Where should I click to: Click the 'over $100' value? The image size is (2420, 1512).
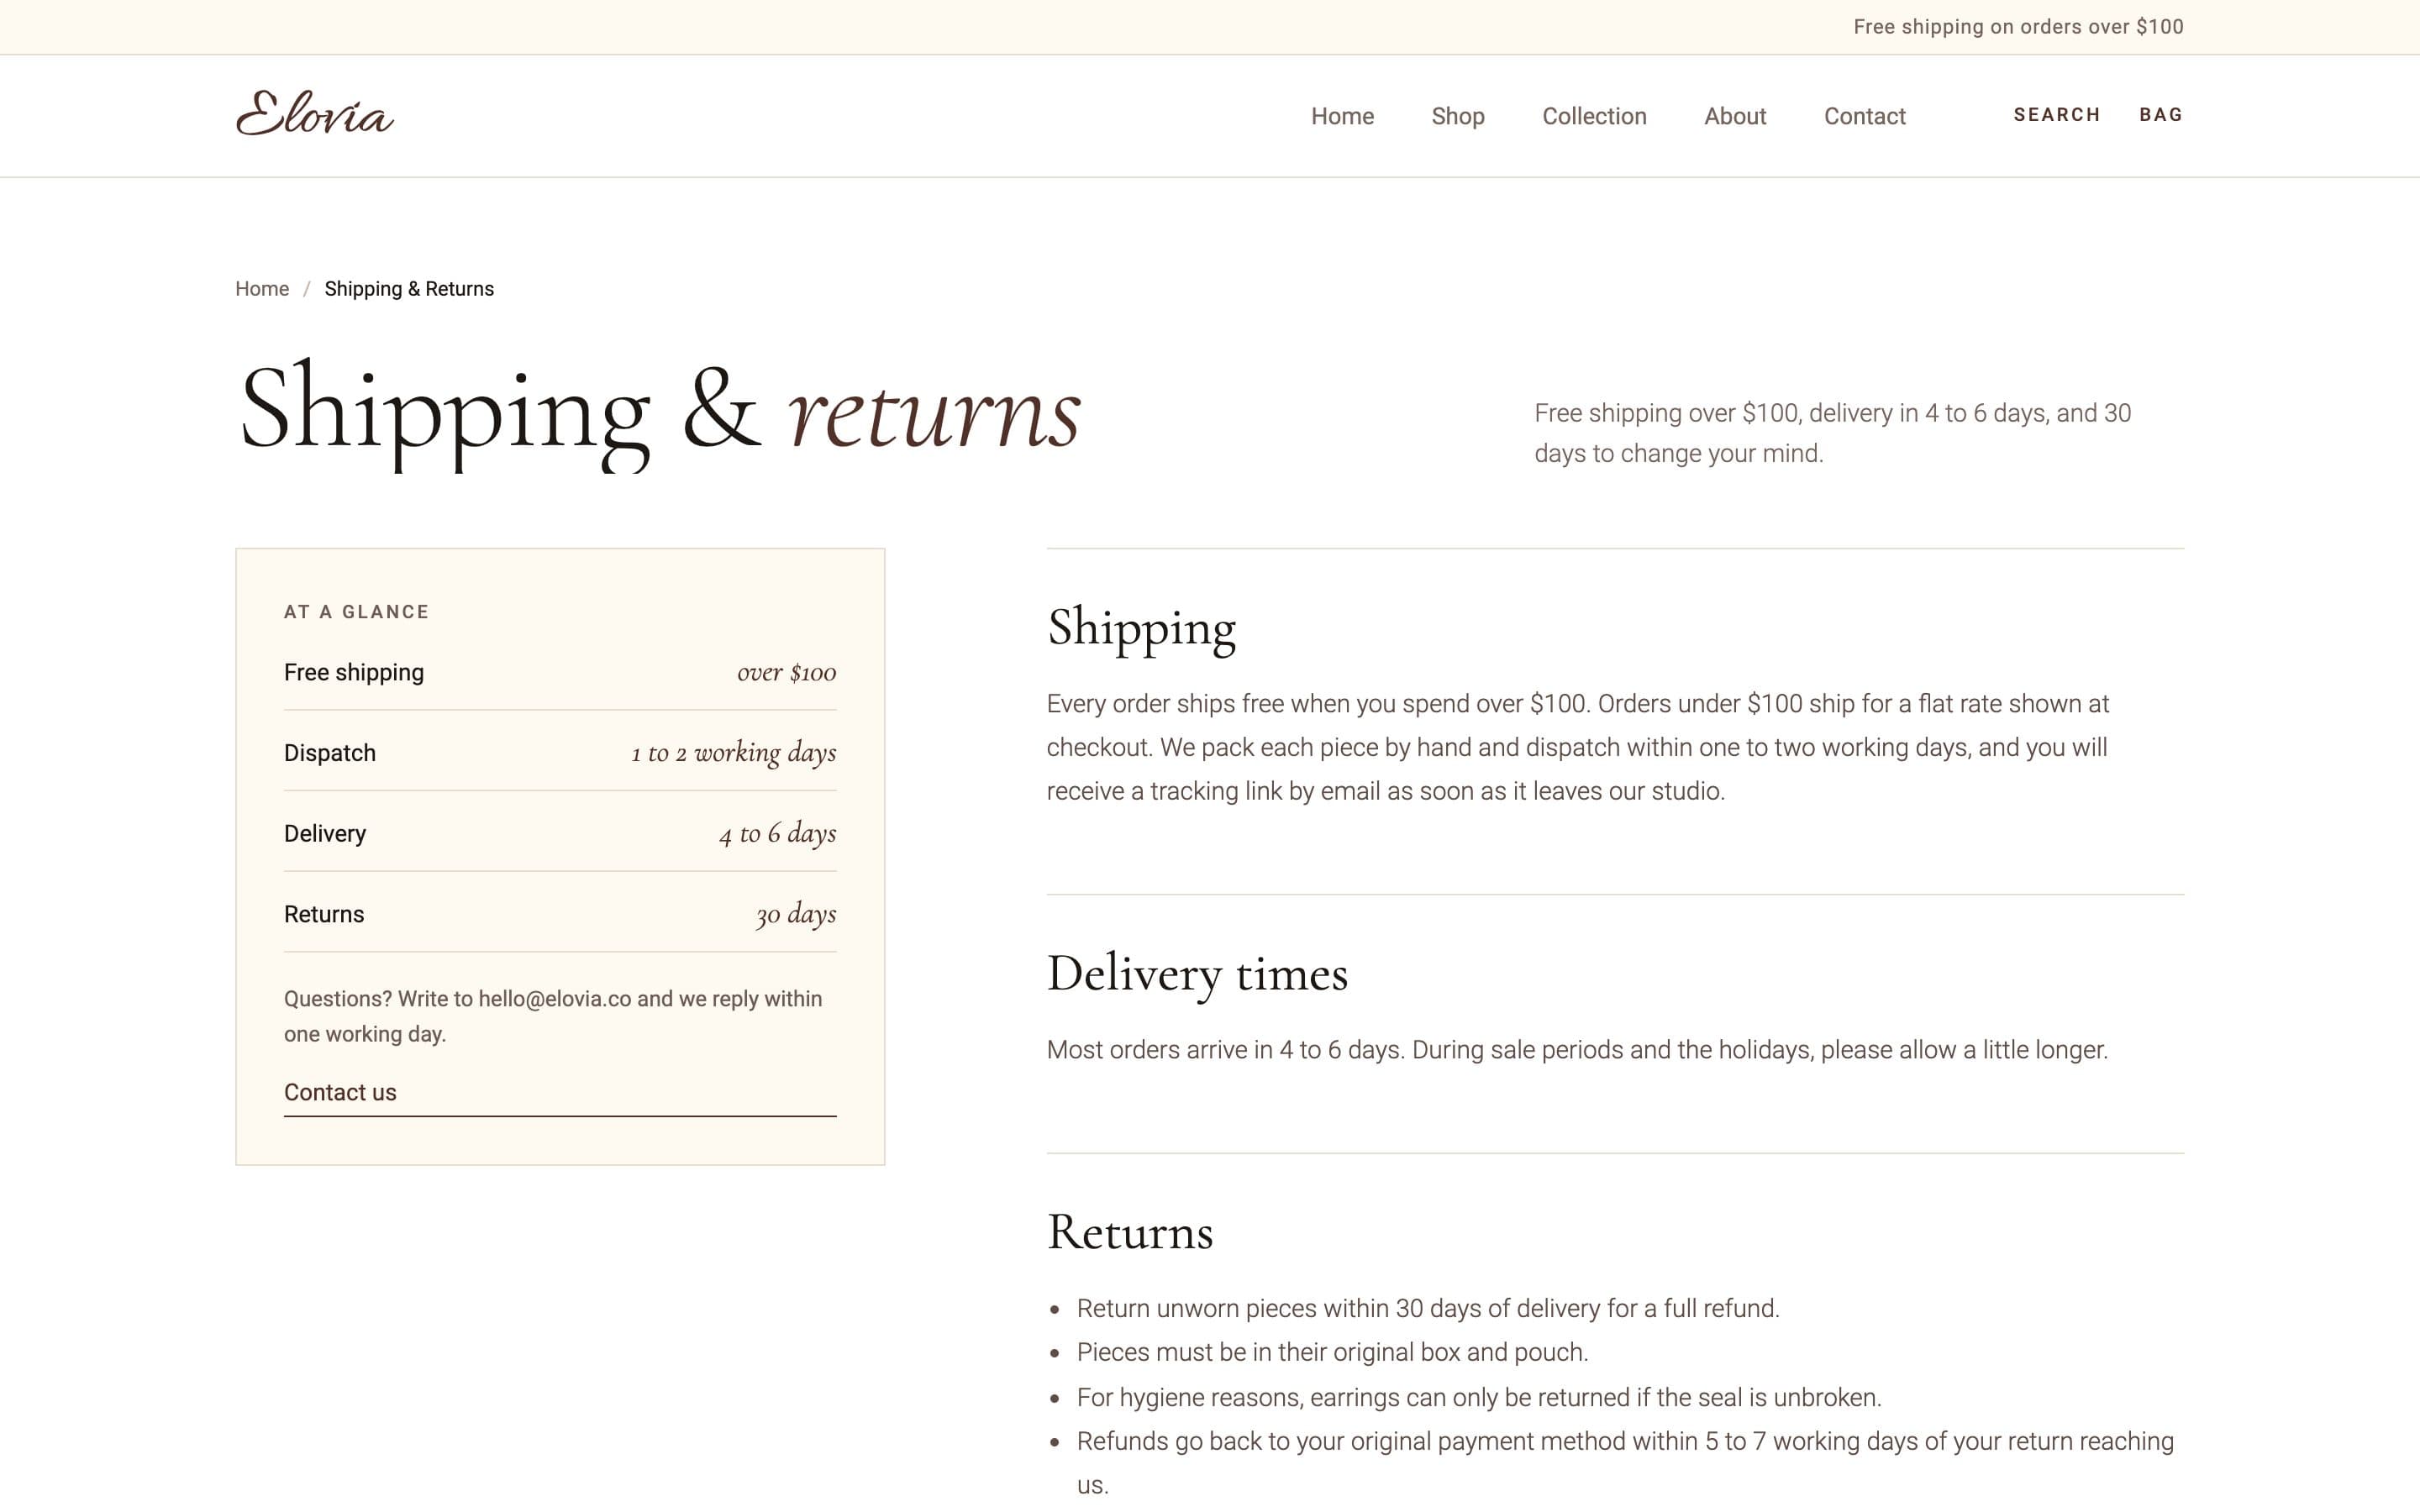pyautogui.click(x=786, y=672)
